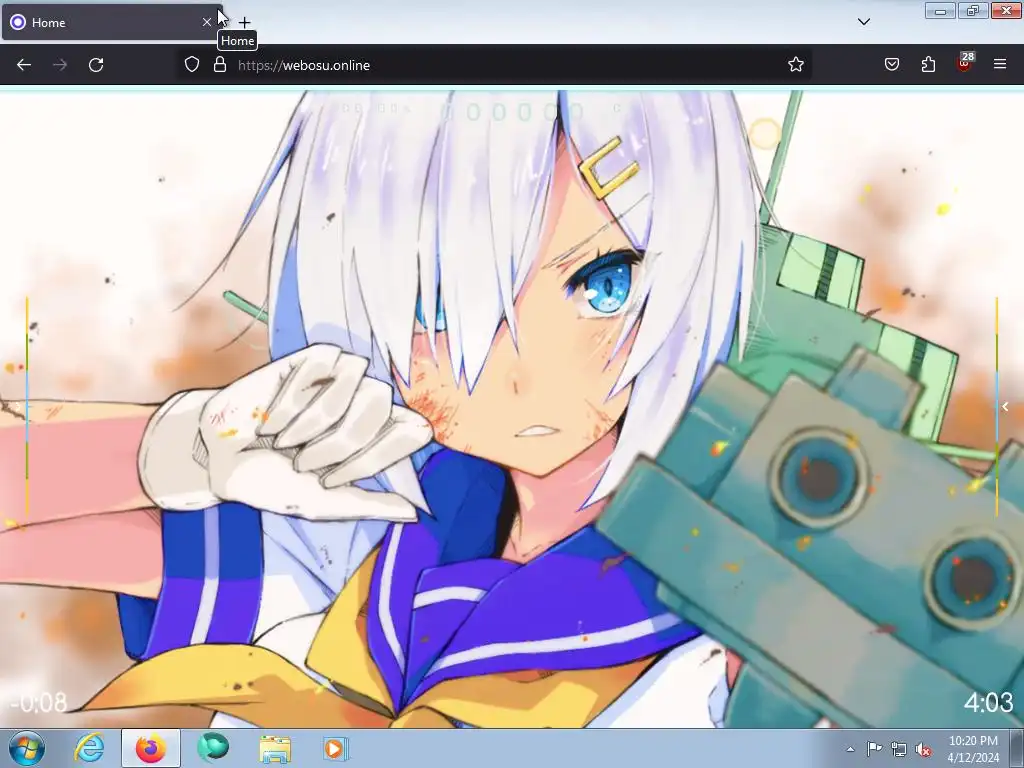Bookmark this page with the star
Viewport: 1024px width, 768px height.
(795, 65)
